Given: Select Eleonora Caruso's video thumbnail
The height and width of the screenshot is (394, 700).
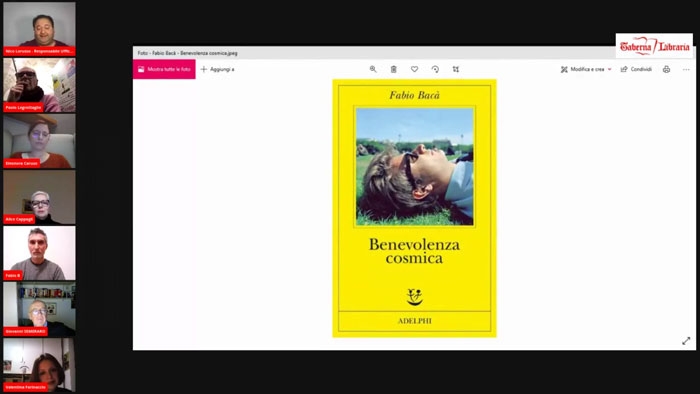Looking at the screenshot, I should click(39, 141).
